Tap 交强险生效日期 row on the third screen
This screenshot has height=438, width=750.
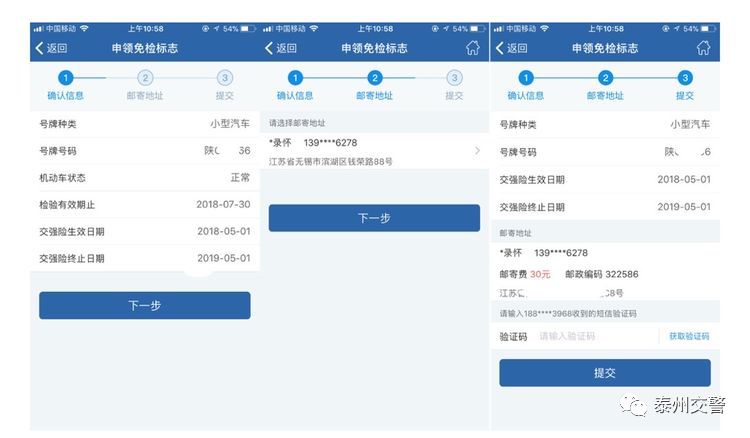(x=605, y=180)
